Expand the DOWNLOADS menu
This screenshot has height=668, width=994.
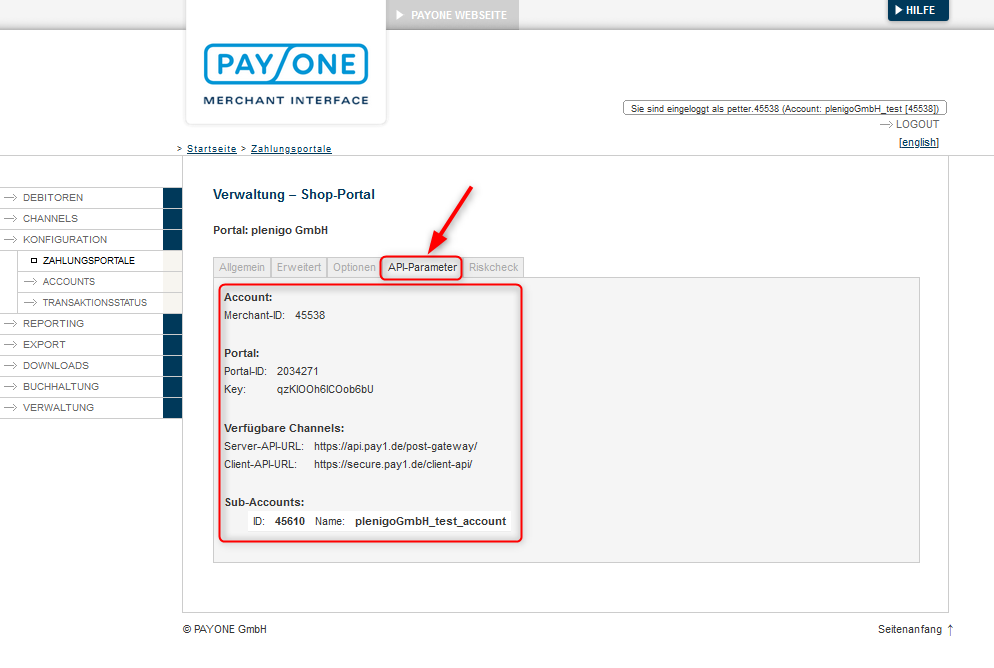56,365
